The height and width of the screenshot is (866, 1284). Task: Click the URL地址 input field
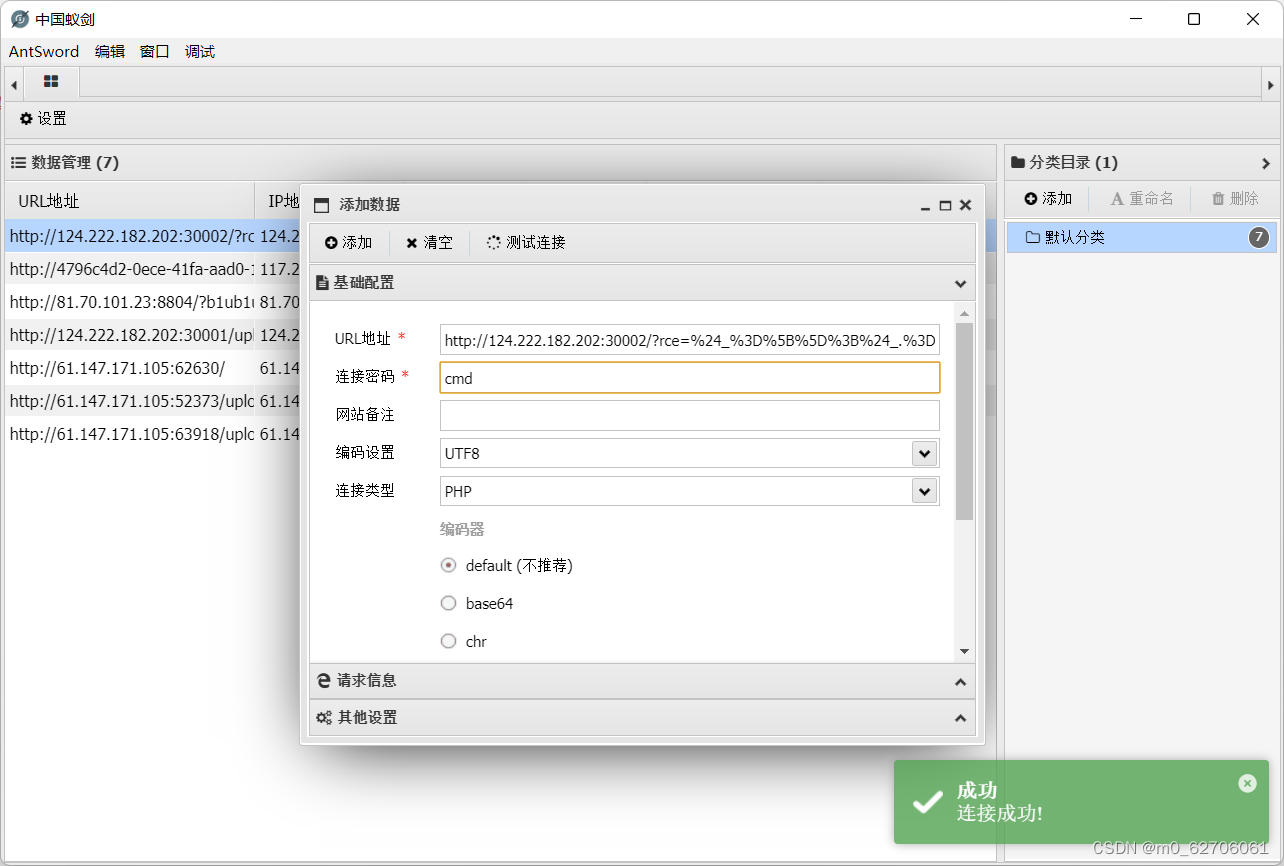[x=690, y=340]
